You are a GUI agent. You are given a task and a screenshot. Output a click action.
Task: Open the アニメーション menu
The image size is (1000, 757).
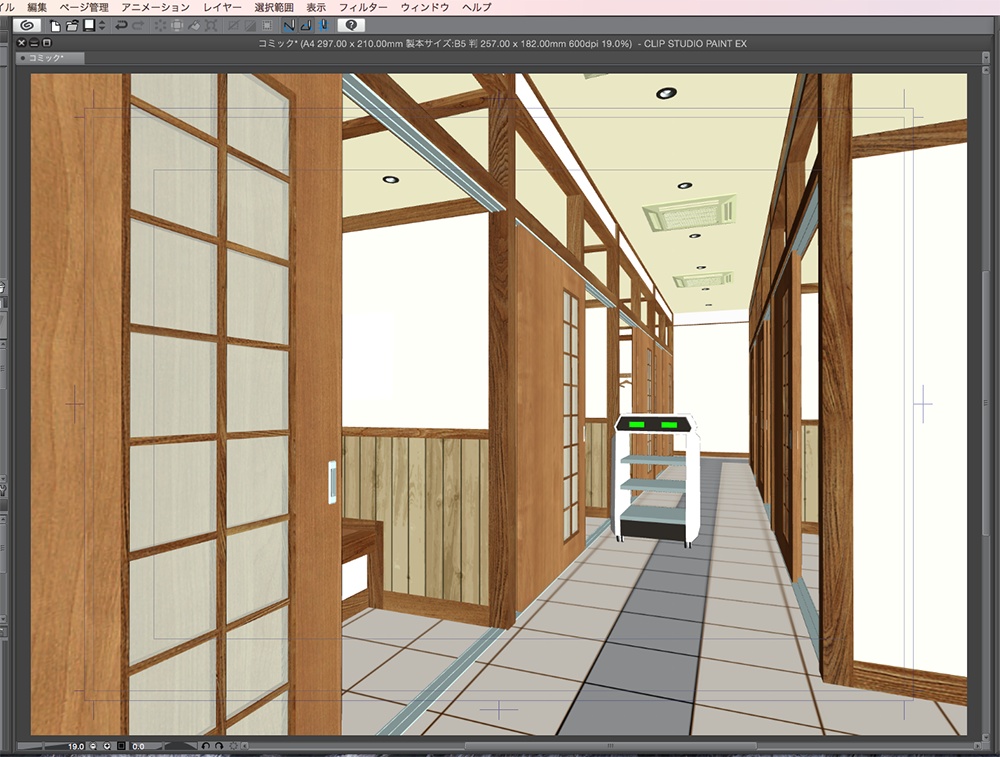click(x=155, y=7)
